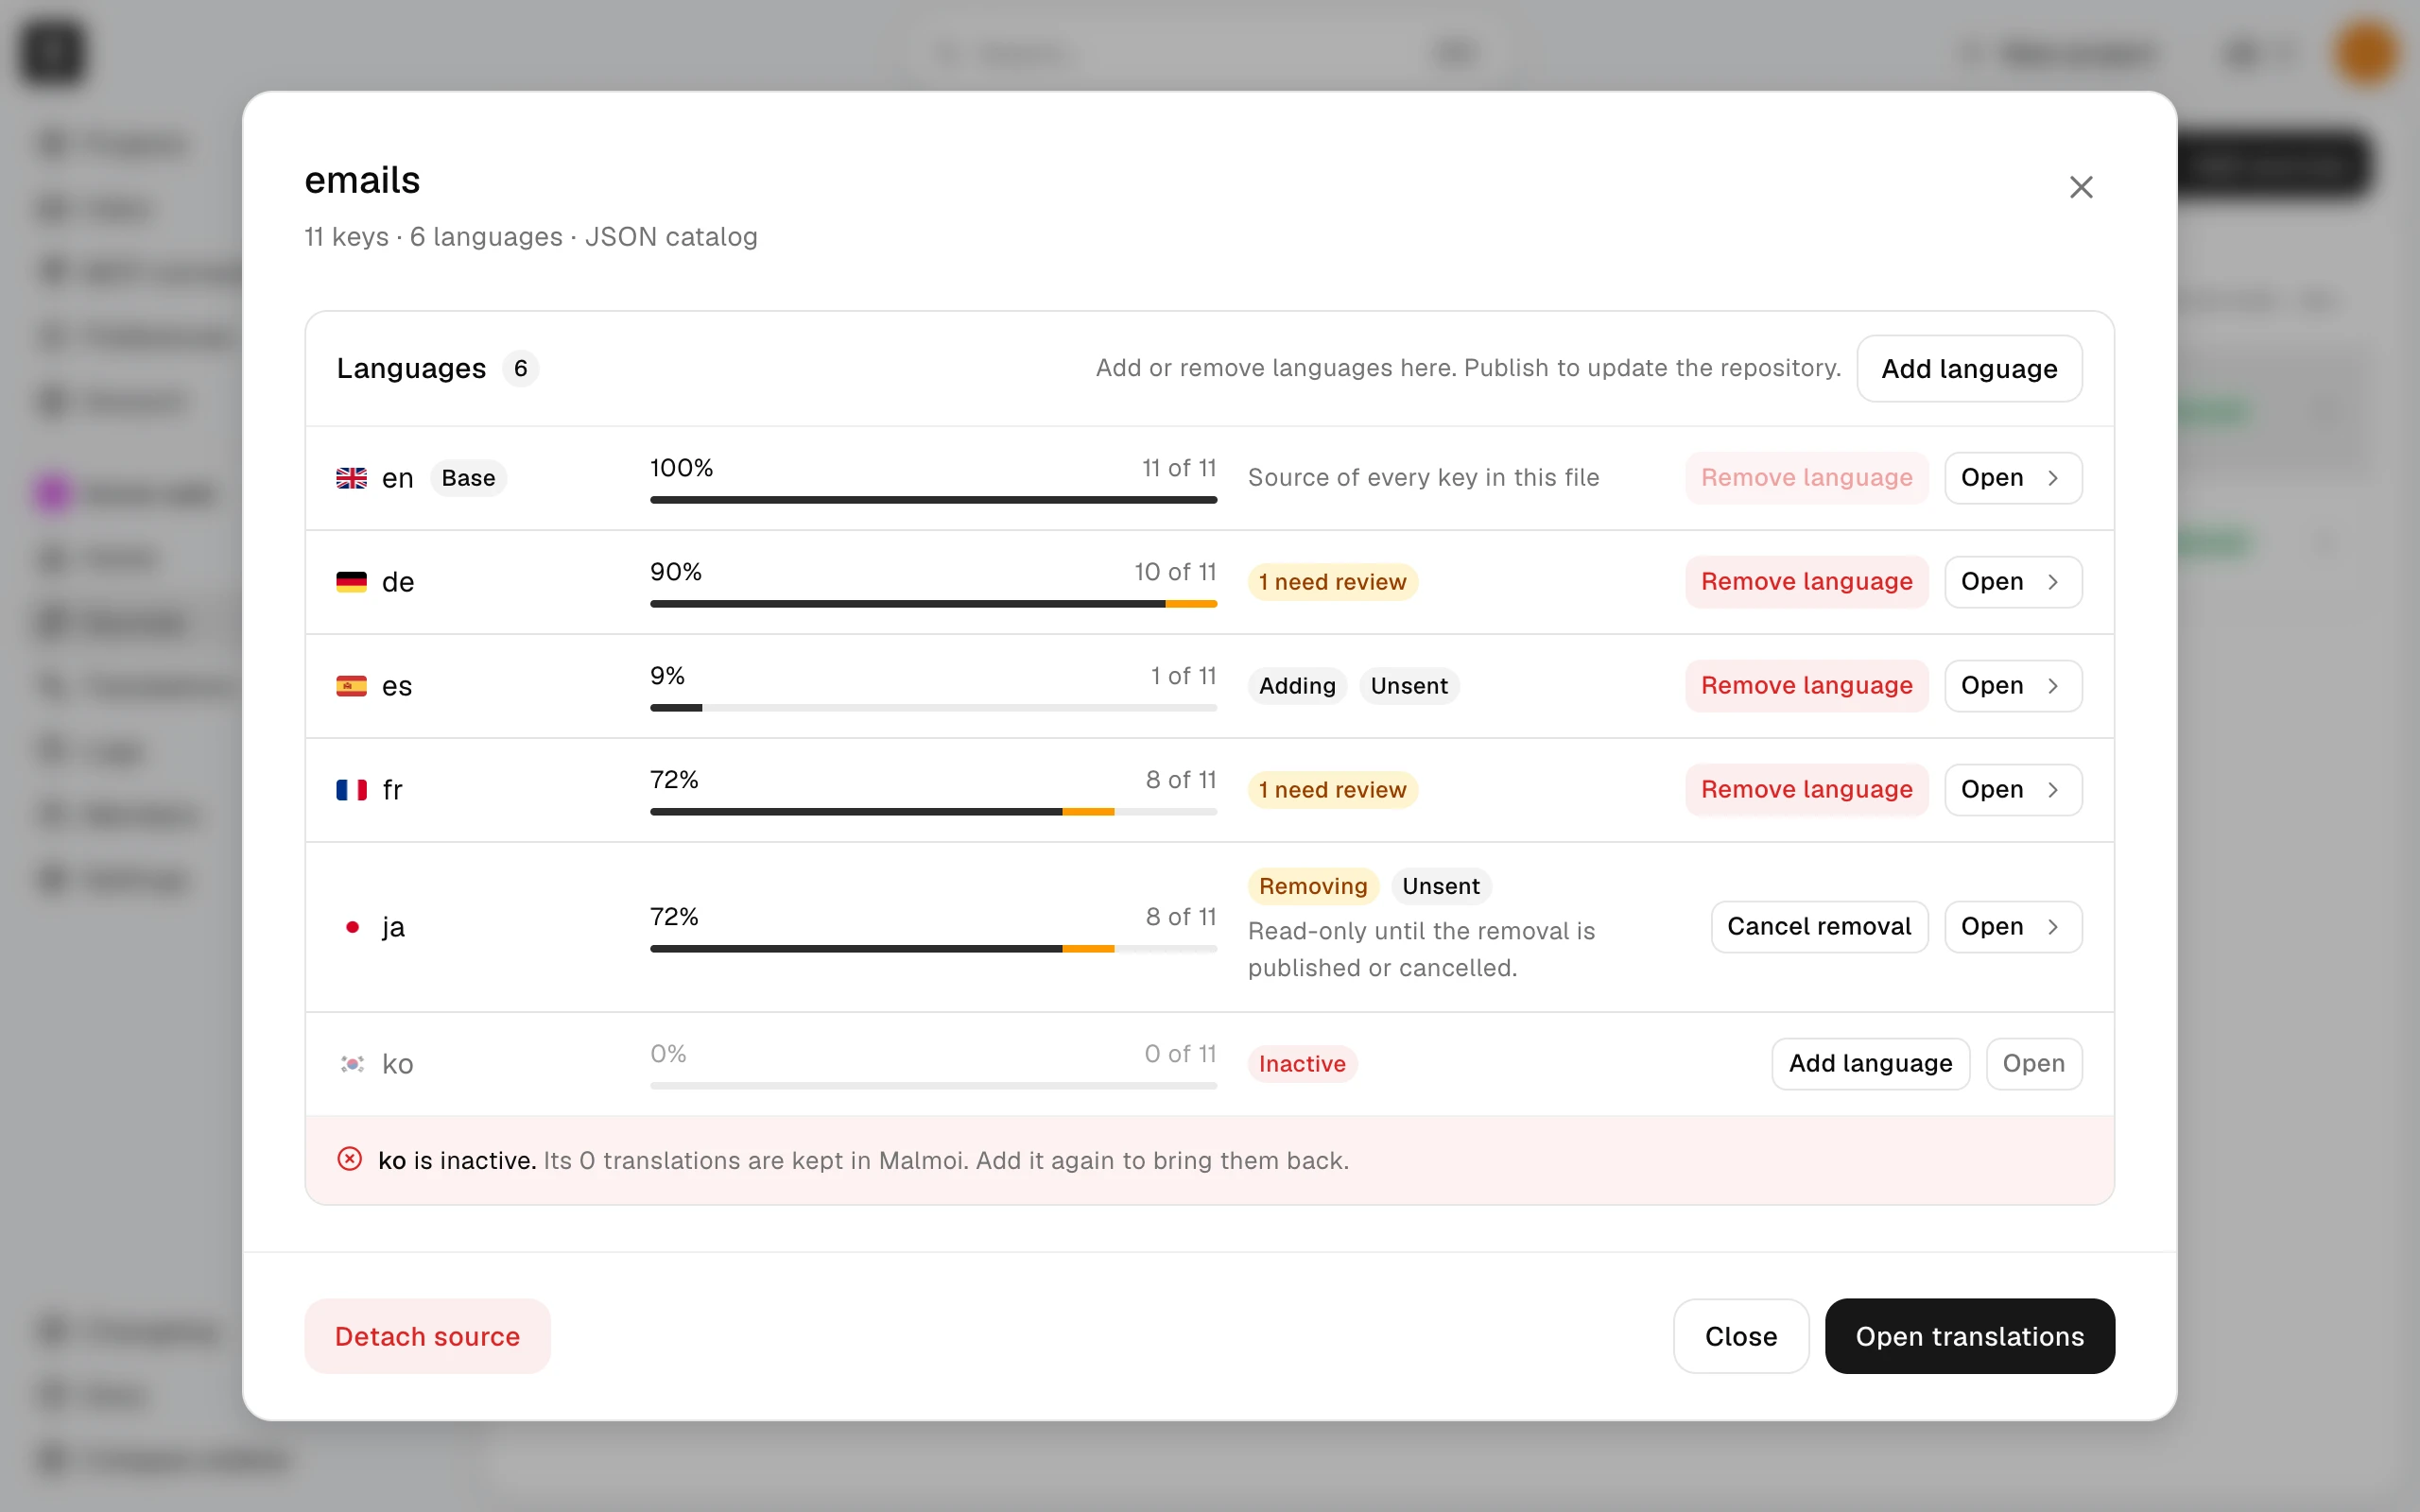Screen dimensions: 2420x1512
Task: Click the Spanish flag icon for es
Action: click(351, 686)
